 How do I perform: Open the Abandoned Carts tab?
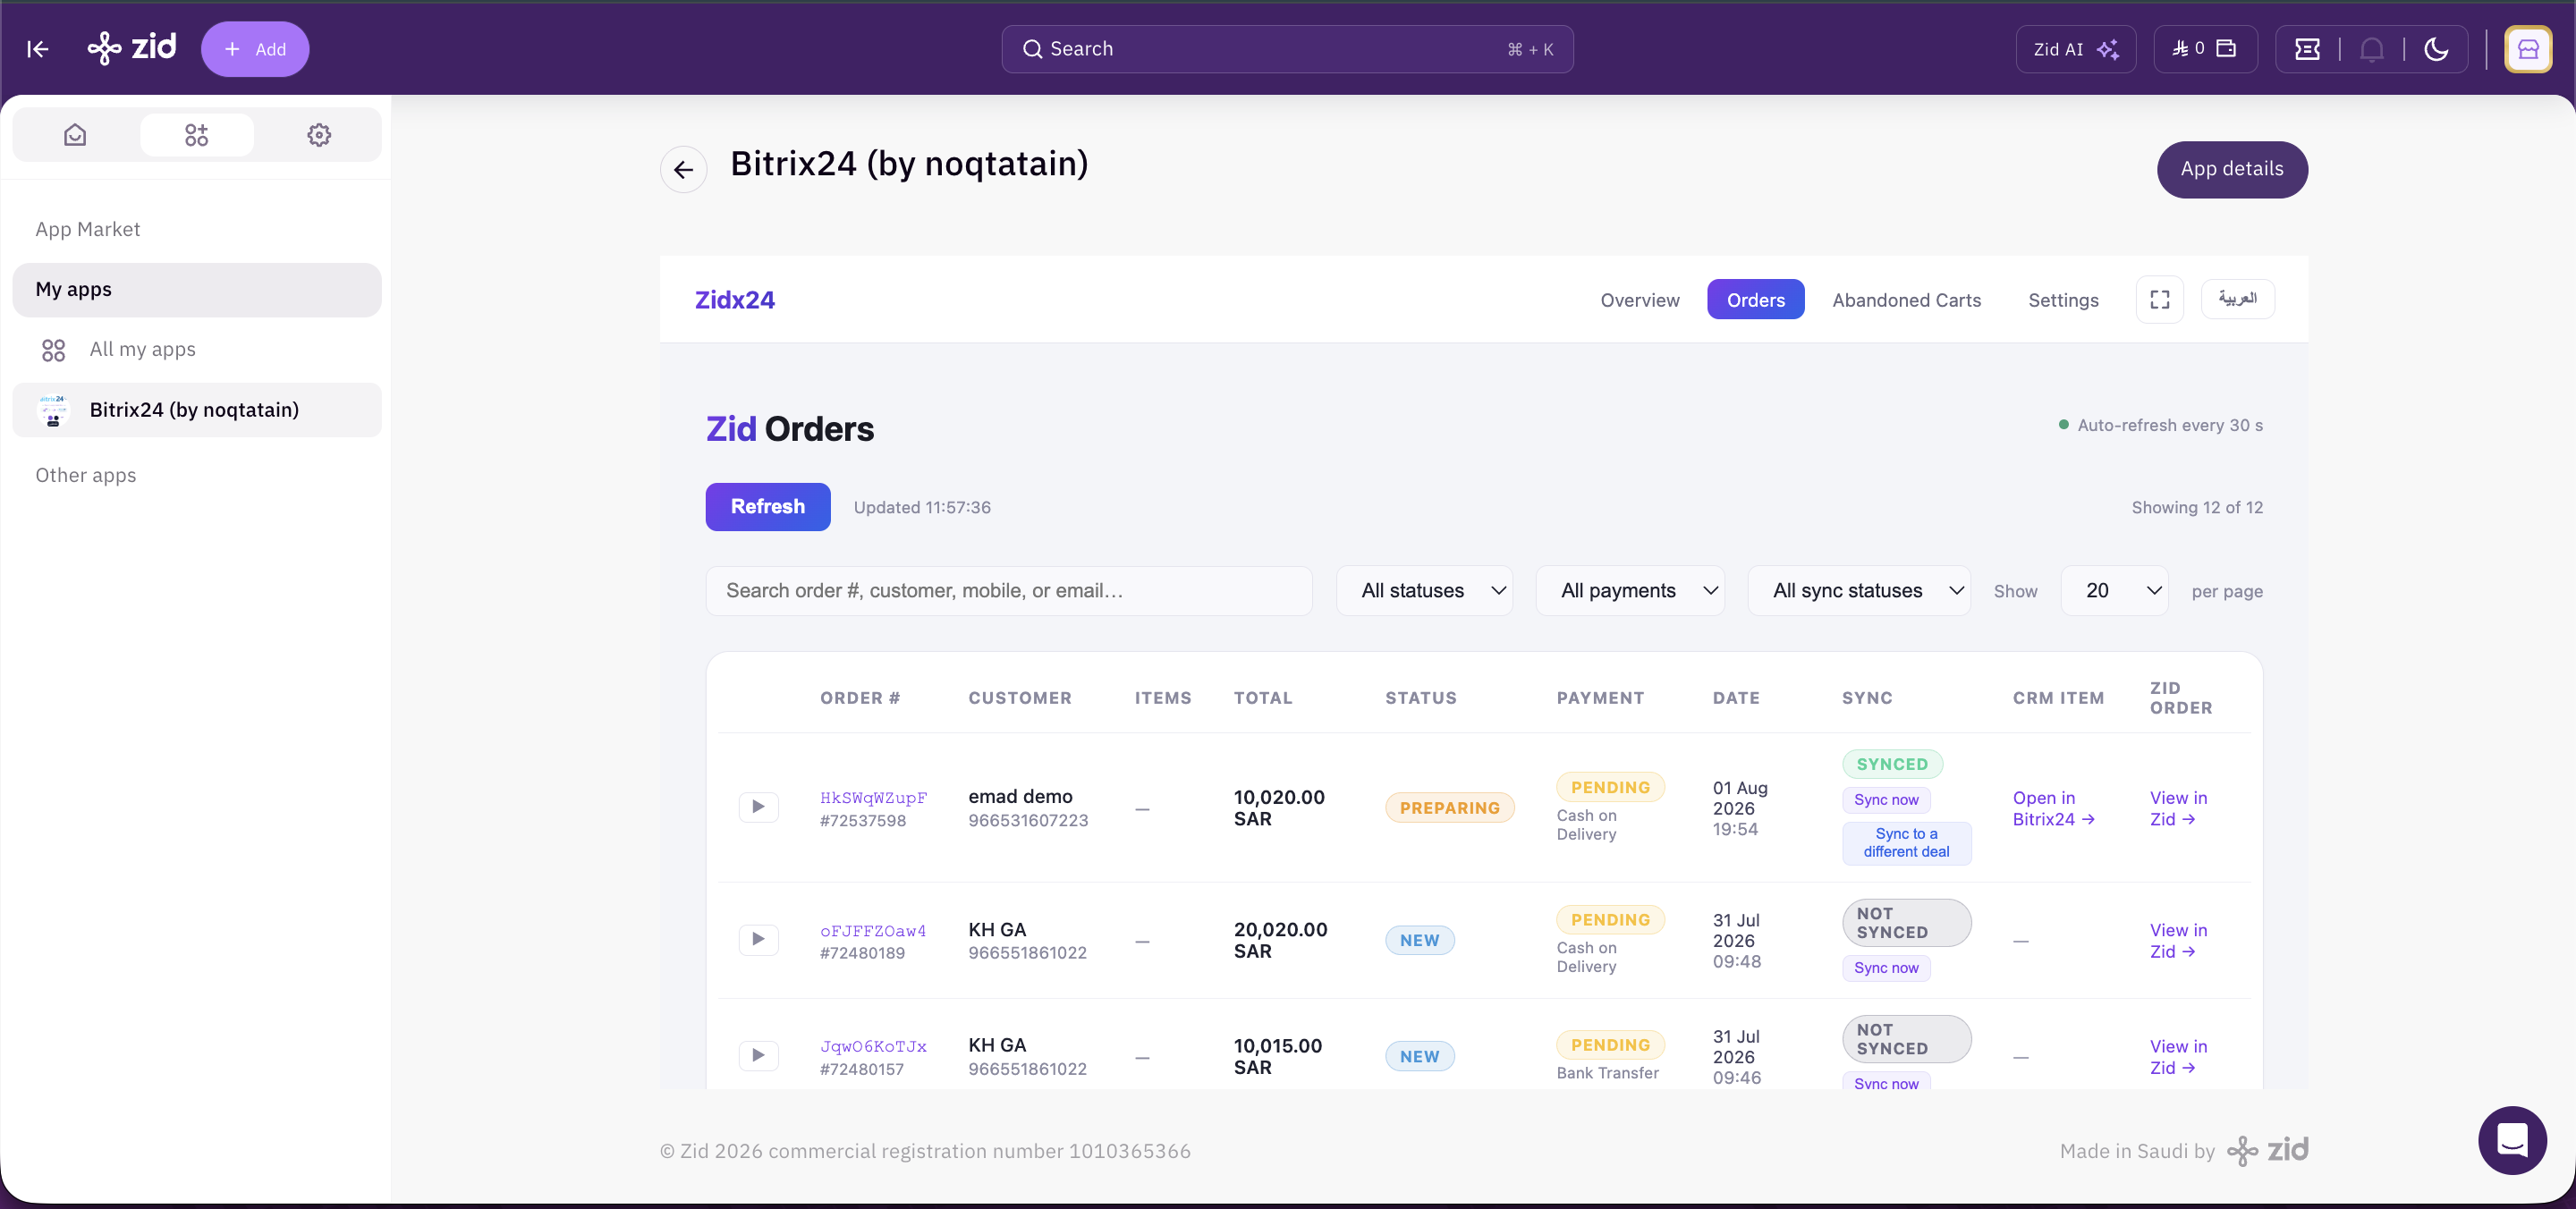coord(1906,300)
